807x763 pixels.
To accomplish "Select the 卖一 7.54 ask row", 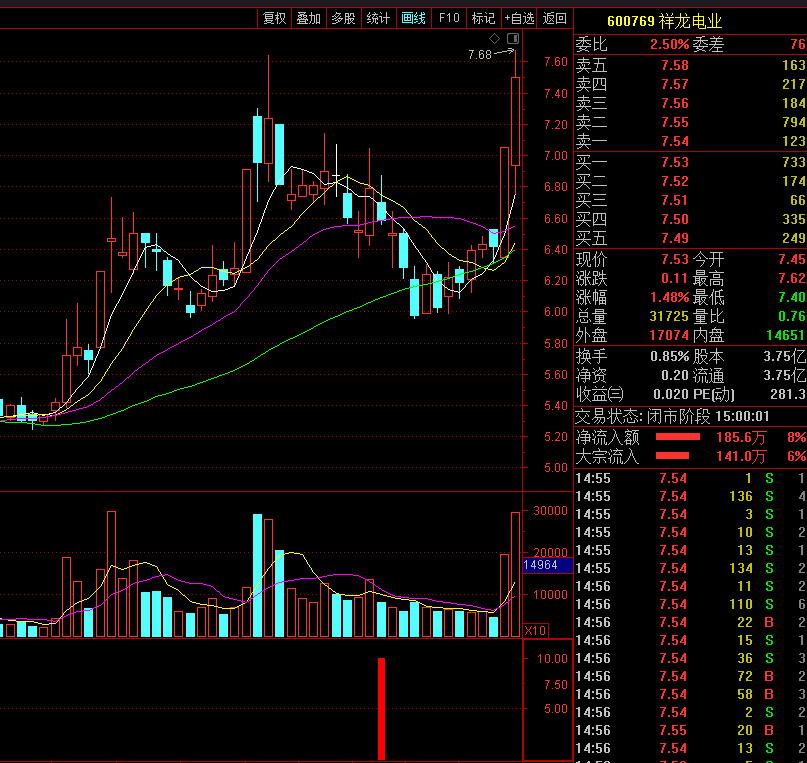I will (x=690, y=141).
